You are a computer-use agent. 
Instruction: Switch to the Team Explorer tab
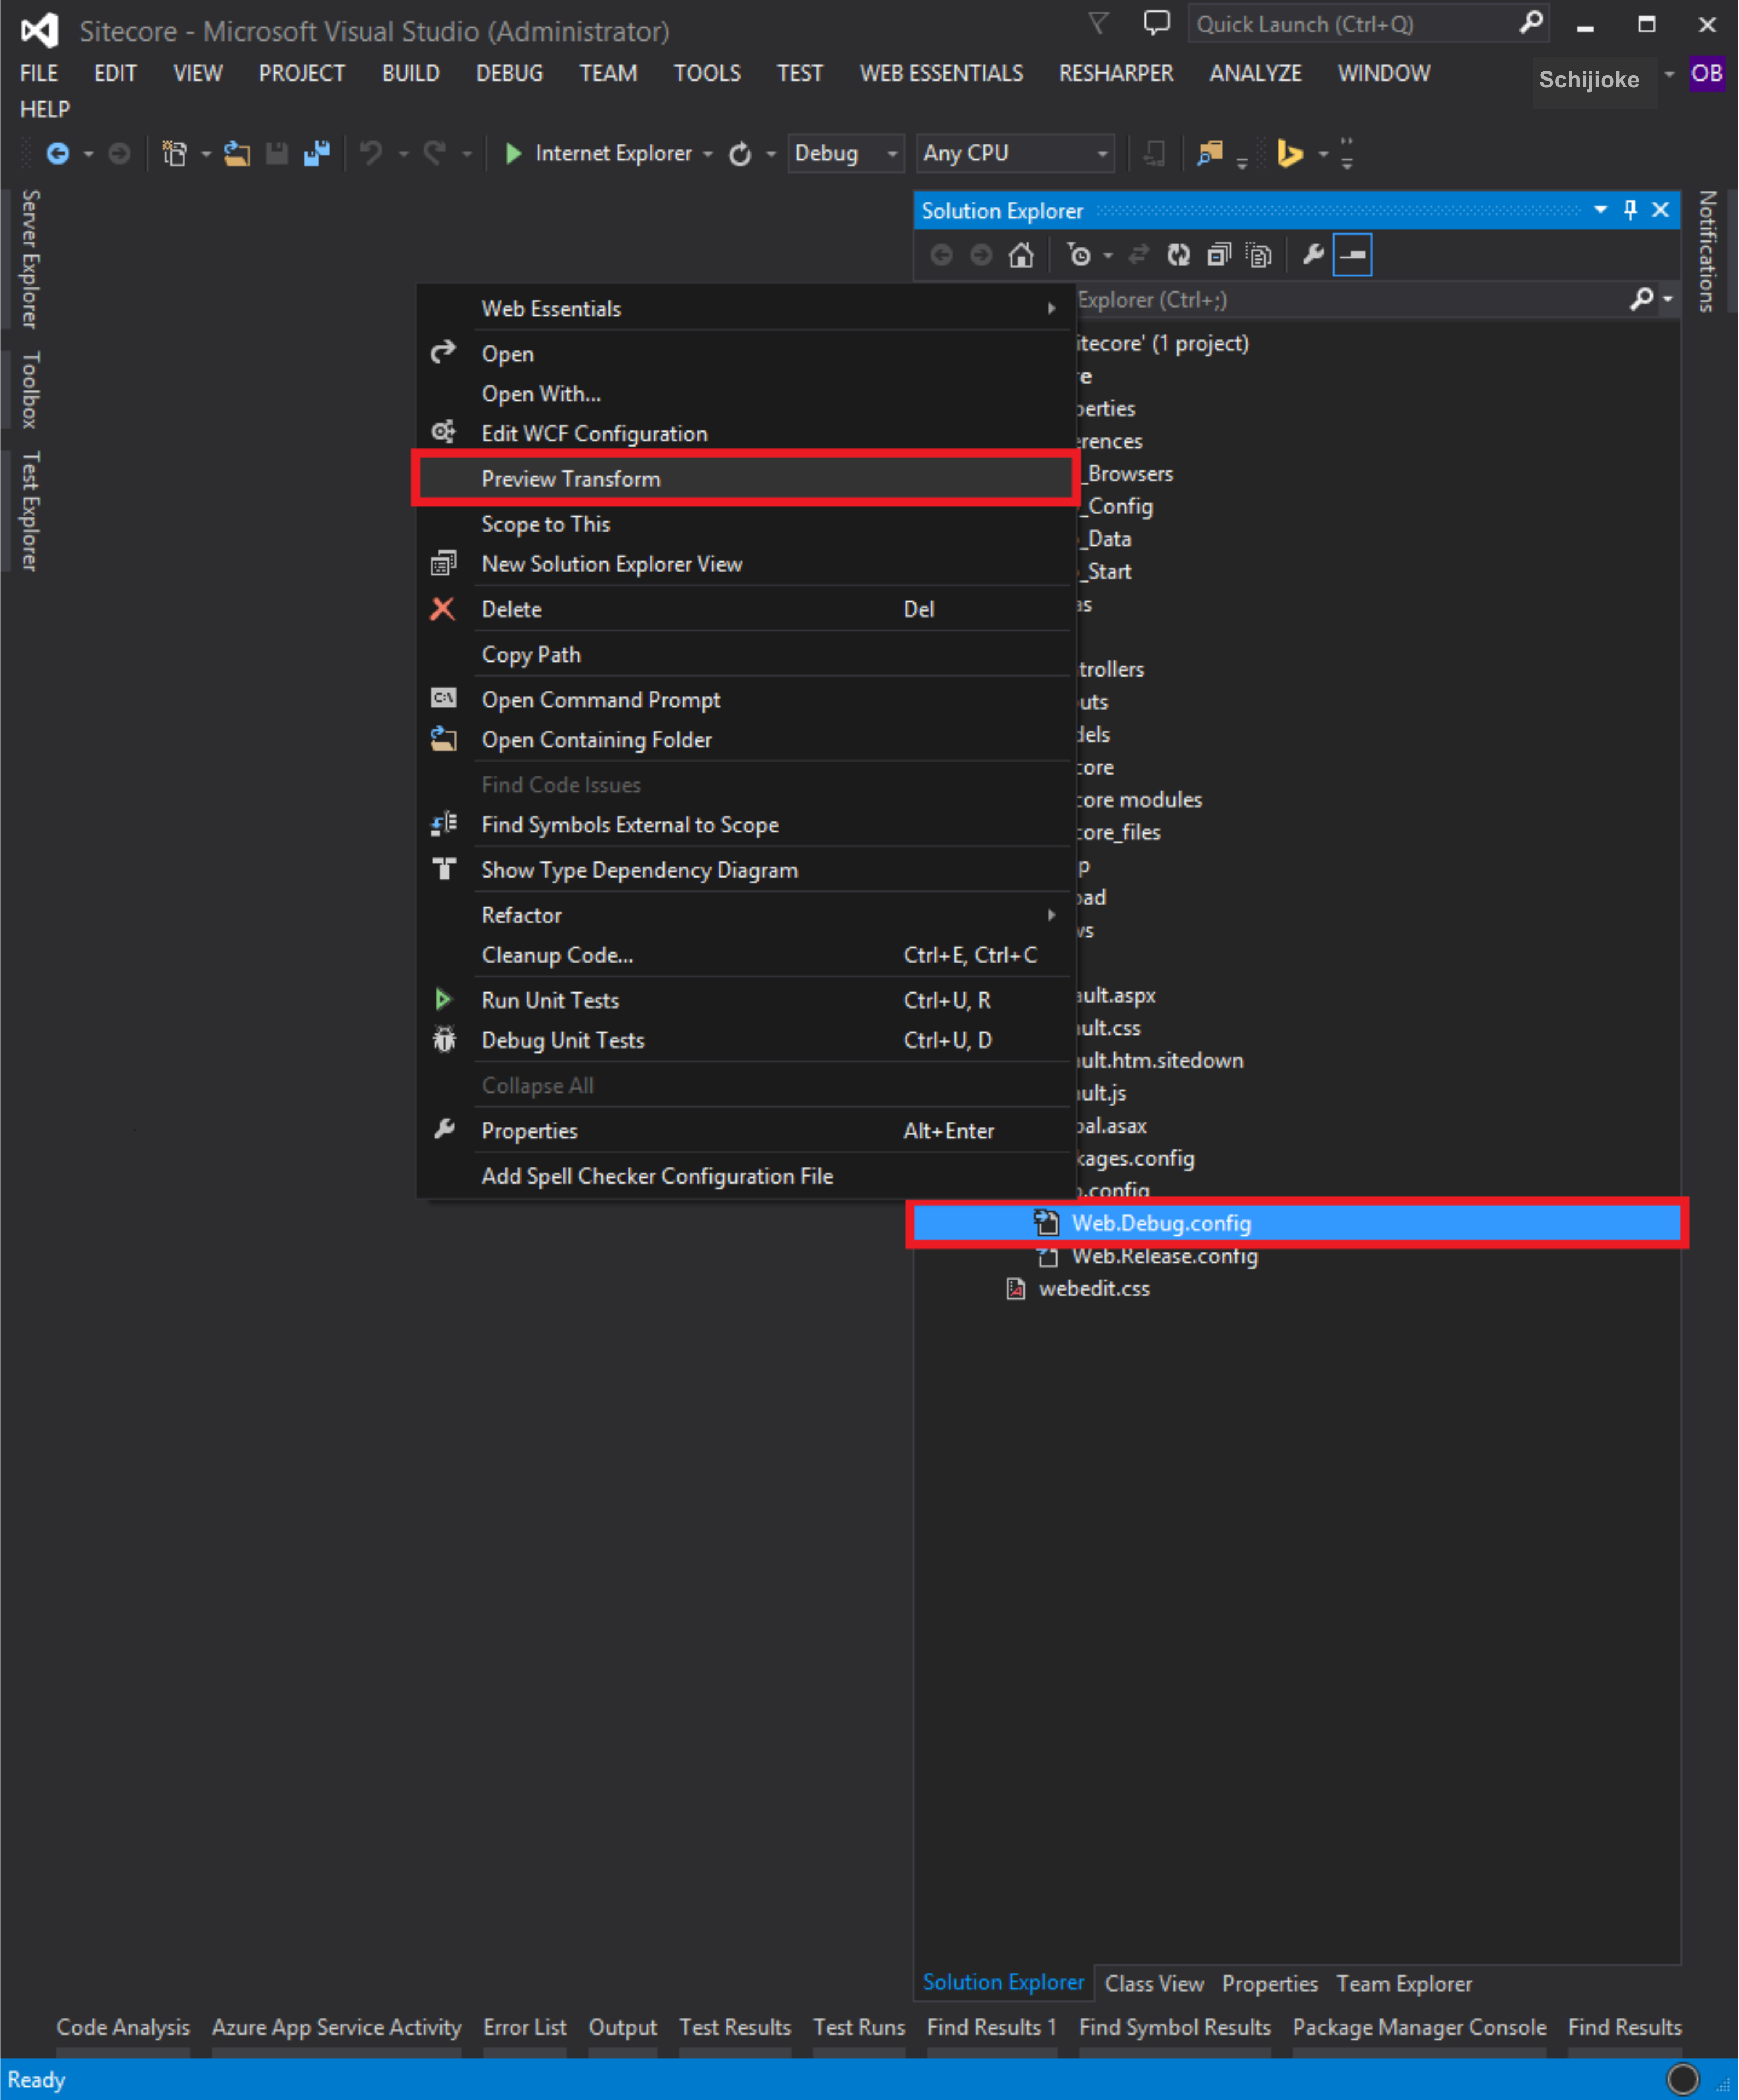pos(1404,1984)
